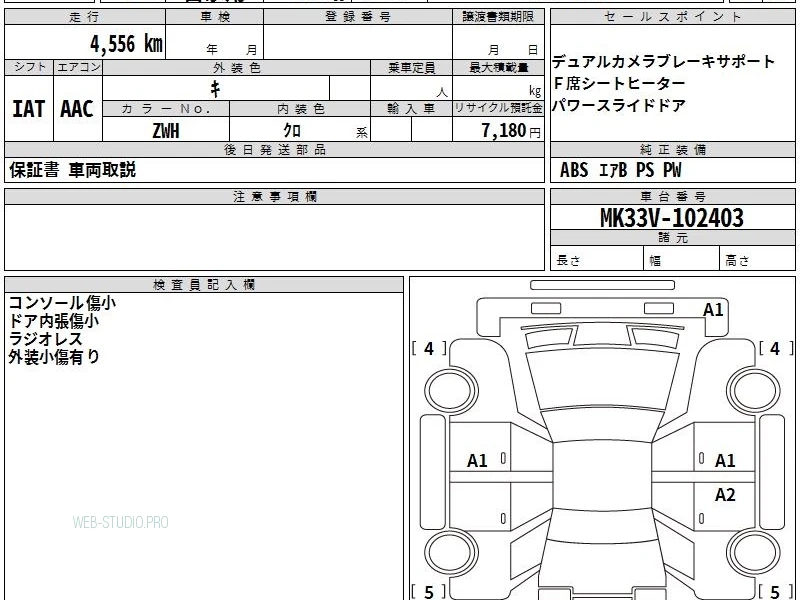Click the [5] tire marker on the right
The width and height of the screenshot is (800, 600).
[x=776, y=592]
